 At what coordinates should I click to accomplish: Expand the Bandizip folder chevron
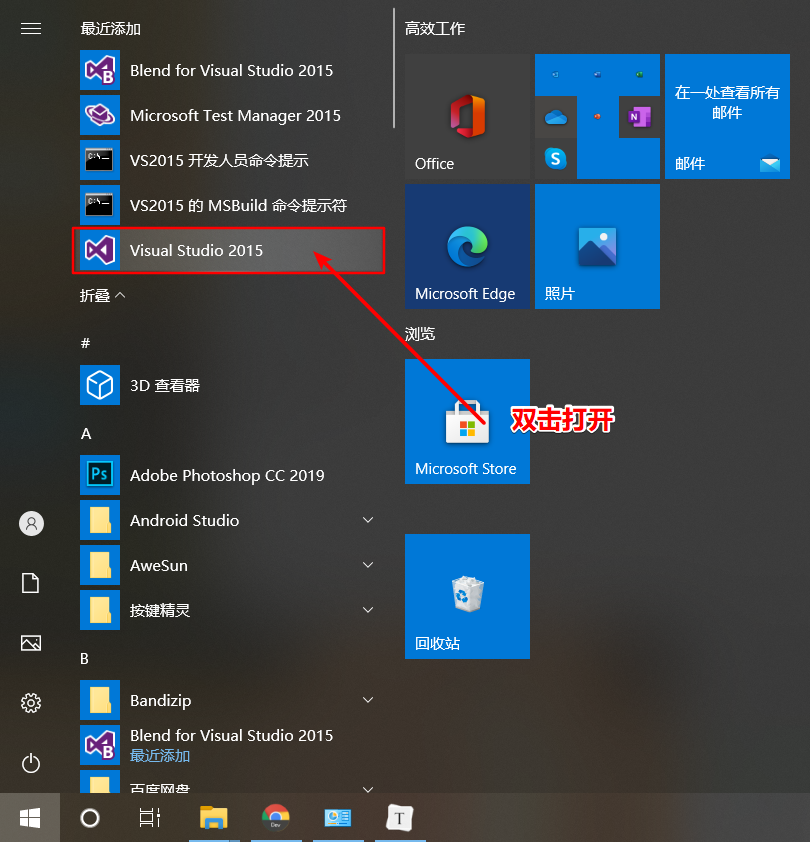click(x=368, y=700)
